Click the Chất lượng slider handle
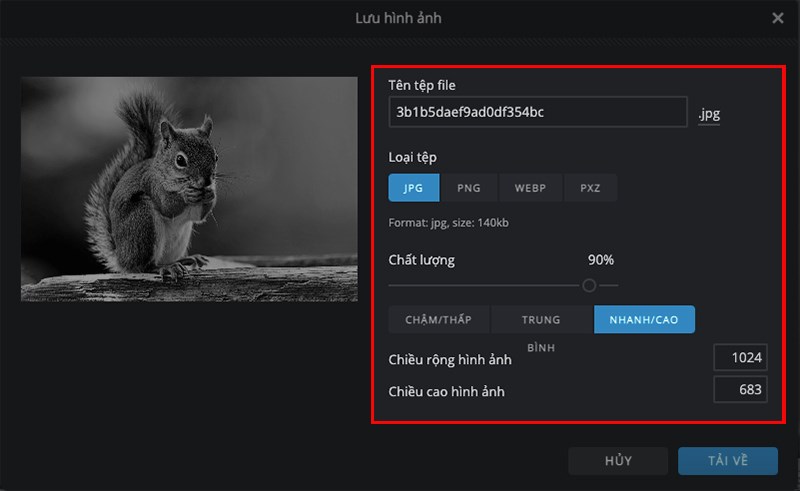 [589, 285]
